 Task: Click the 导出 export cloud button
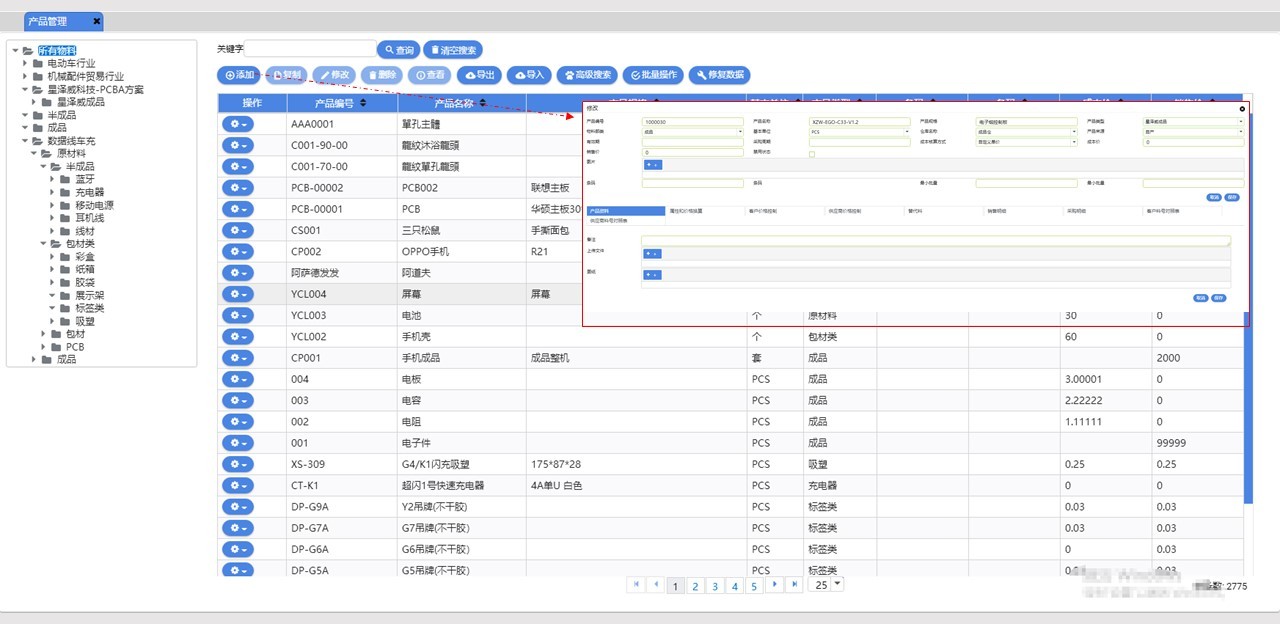click(480, 75)
